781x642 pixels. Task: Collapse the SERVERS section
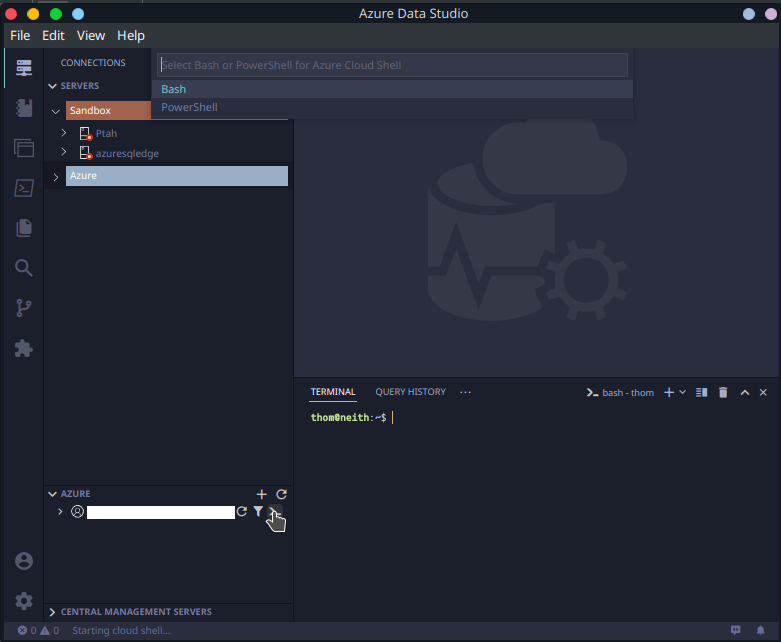point(52,86)
